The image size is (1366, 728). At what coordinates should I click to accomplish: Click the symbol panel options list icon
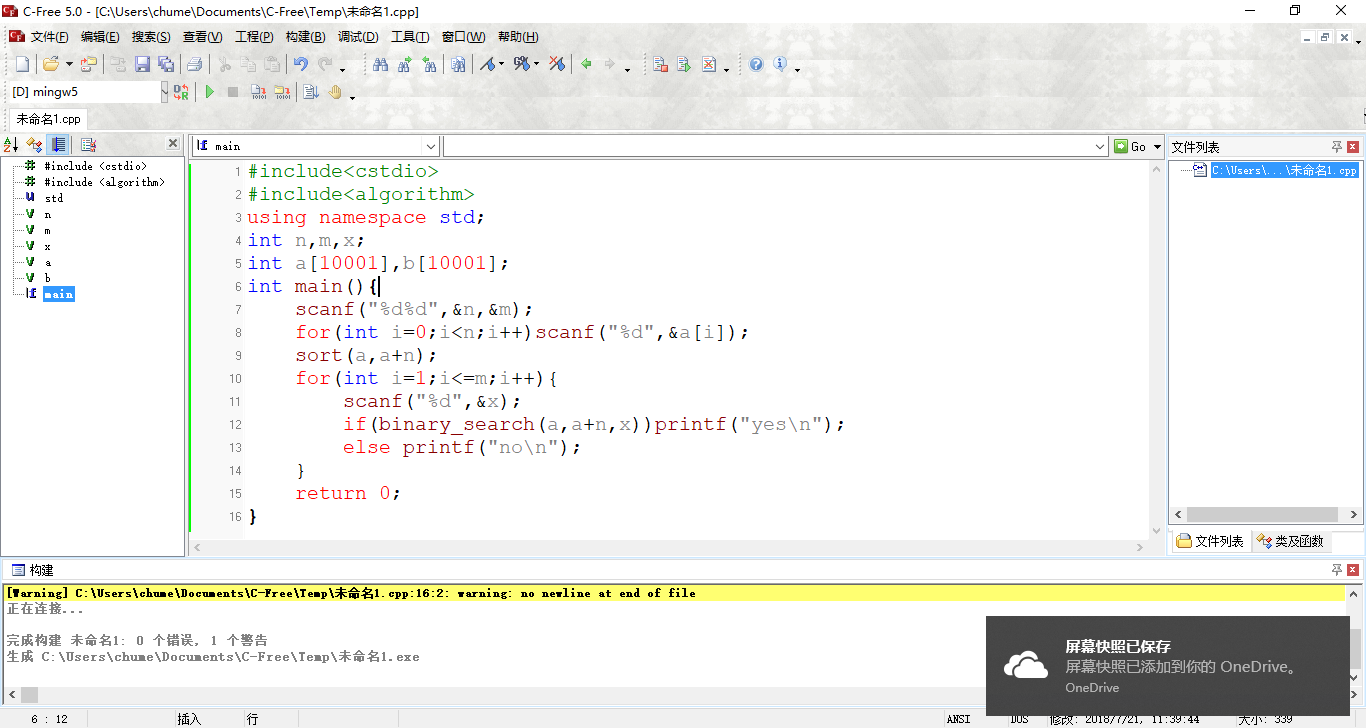tap(88, 145)
